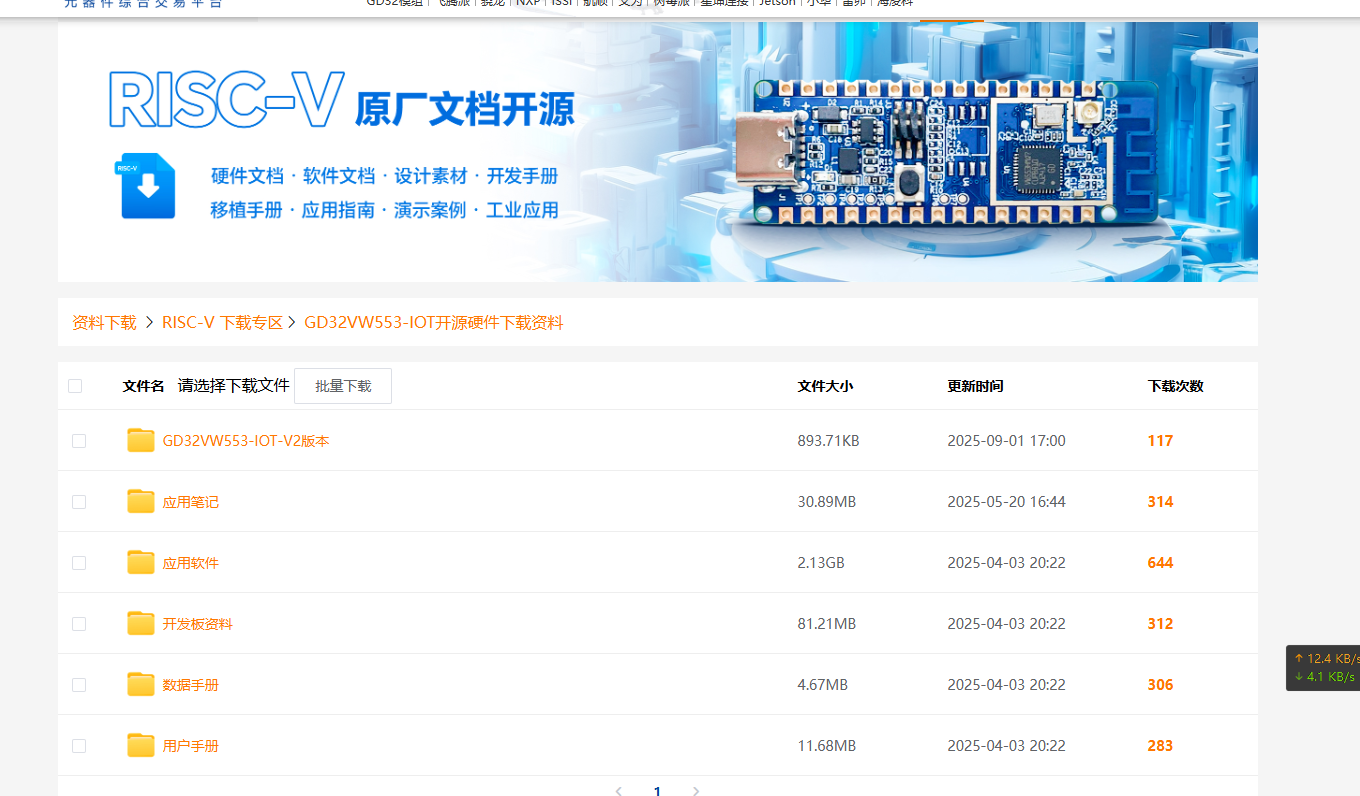The width and height of the screenshot is (1360, 796).
Task: Click the 应用软件 folder icon
Action: (x=141, y=563)
